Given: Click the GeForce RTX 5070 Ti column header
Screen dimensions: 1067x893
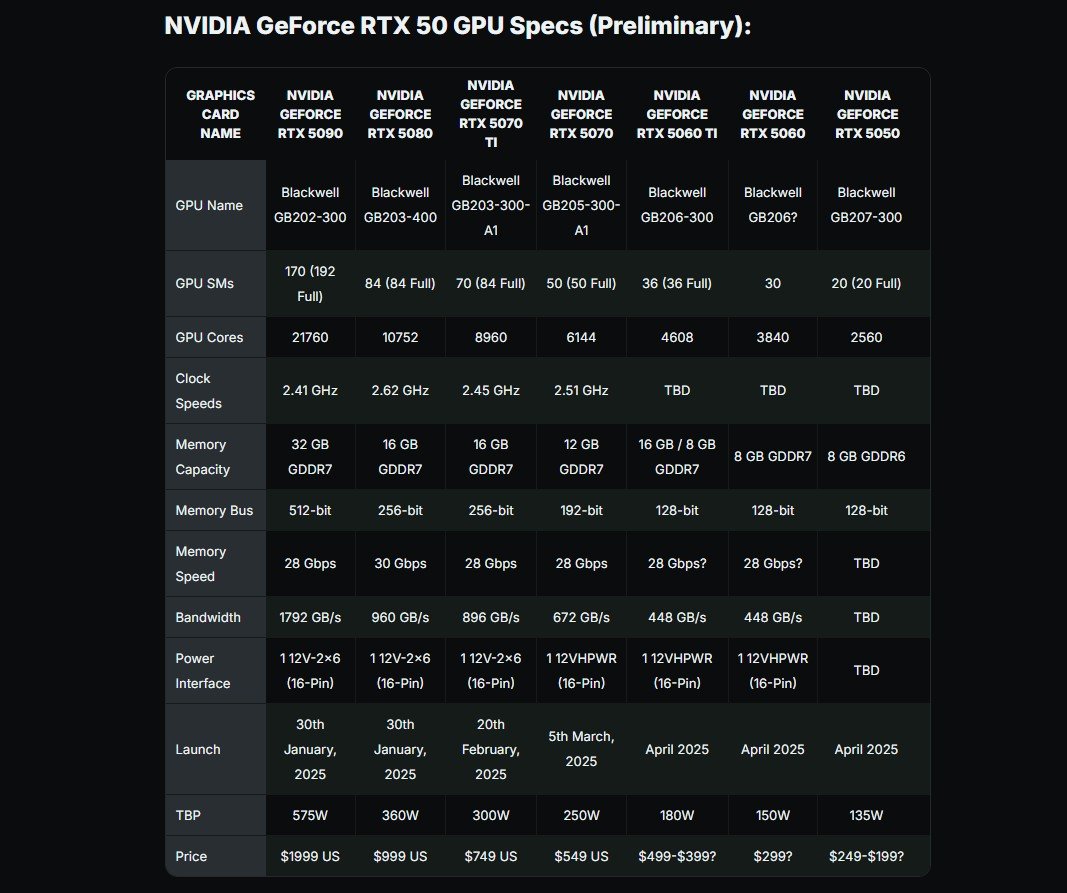Looking at the screenshot, I should pyautogui.click(x=490, y=114).
